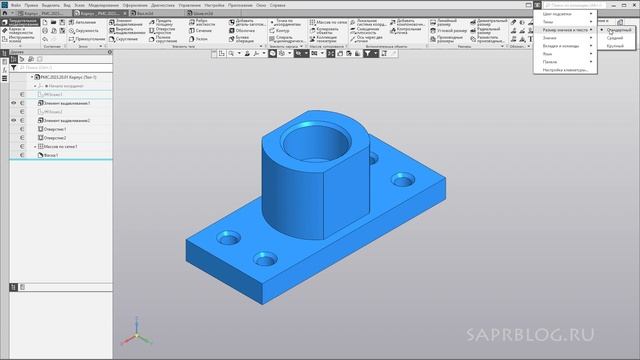Toggle include marker beside Отверстие:2
640x360 pixels.
(22, 138)
